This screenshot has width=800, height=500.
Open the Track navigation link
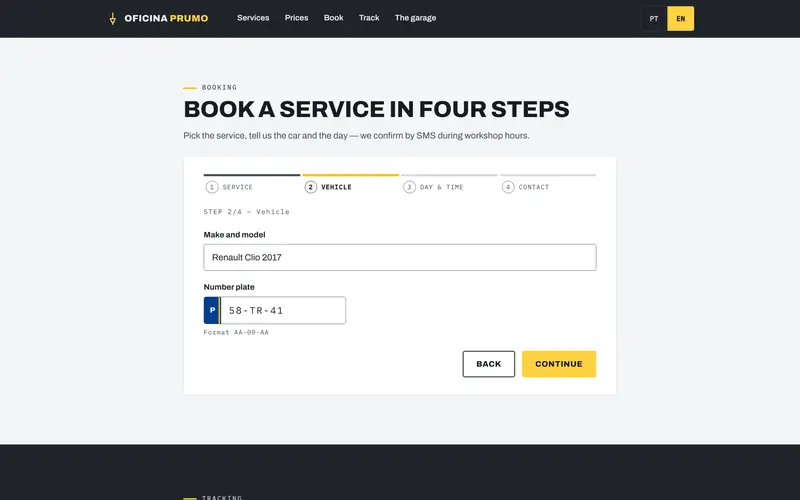[369, 18]
